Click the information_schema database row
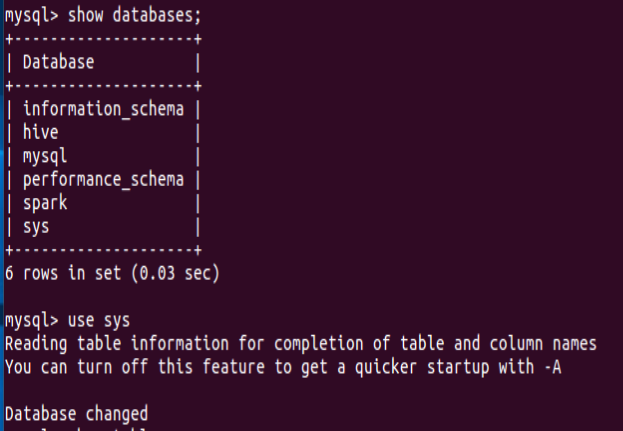The width and height of the screenshot is (623, 431). click(x=103, y=109)
